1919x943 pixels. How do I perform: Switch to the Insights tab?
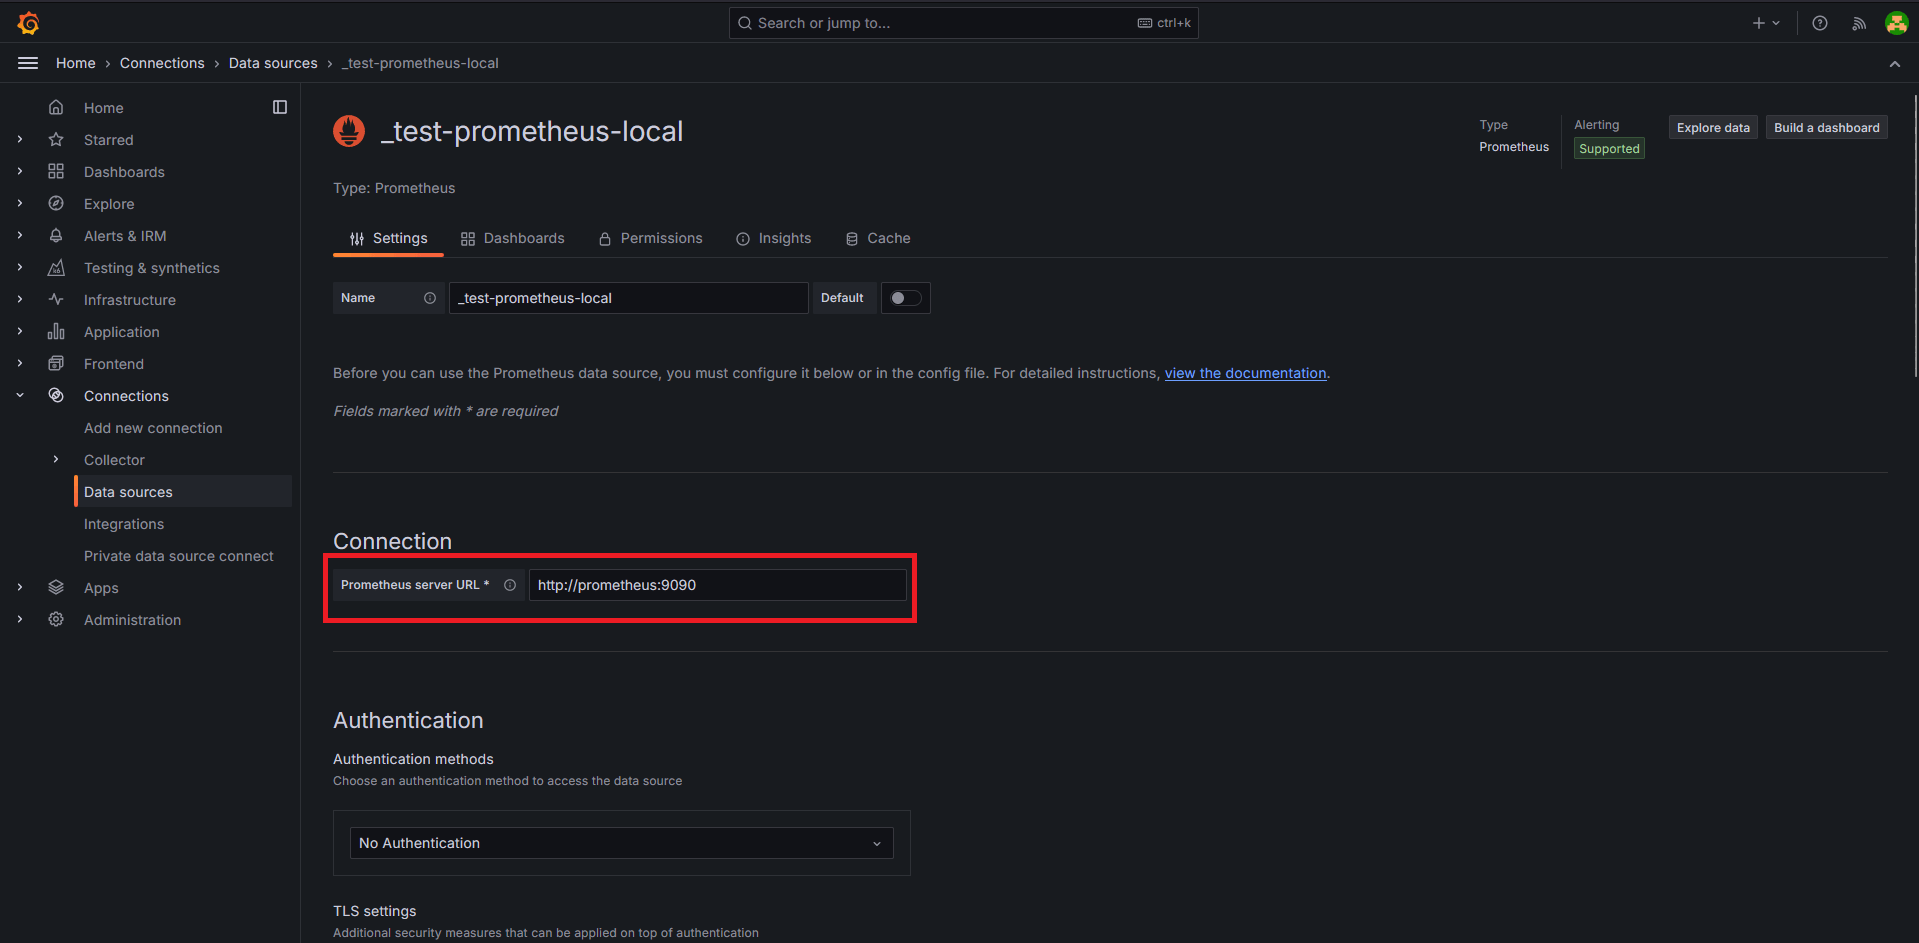(x=774, y=238)
